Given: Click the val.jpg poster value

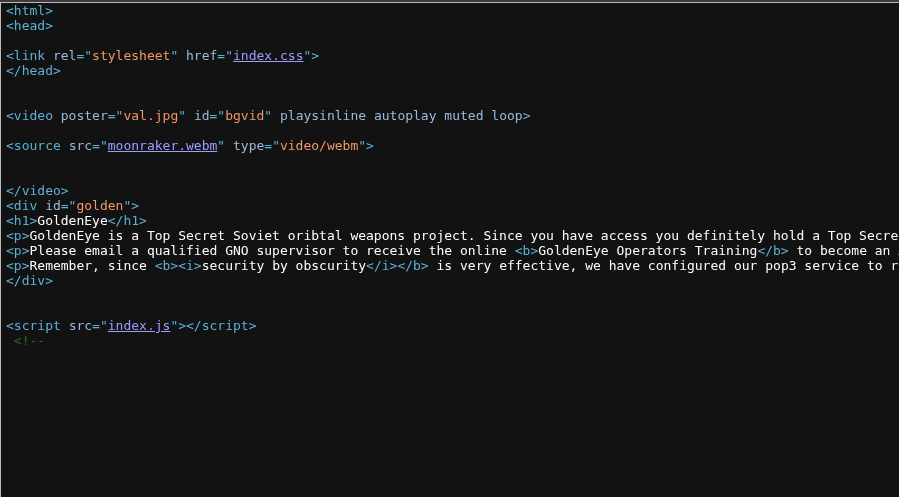Looking at the screenshot, I should [150, 116].
